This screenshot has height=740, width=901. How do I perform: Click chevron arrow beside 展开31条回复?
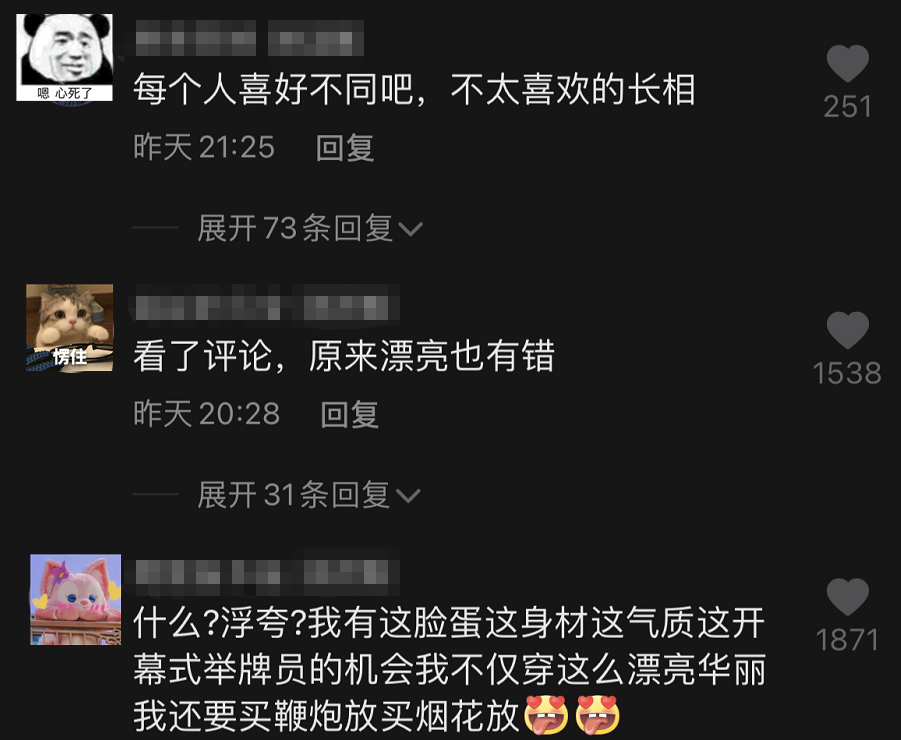coord(408,496)
